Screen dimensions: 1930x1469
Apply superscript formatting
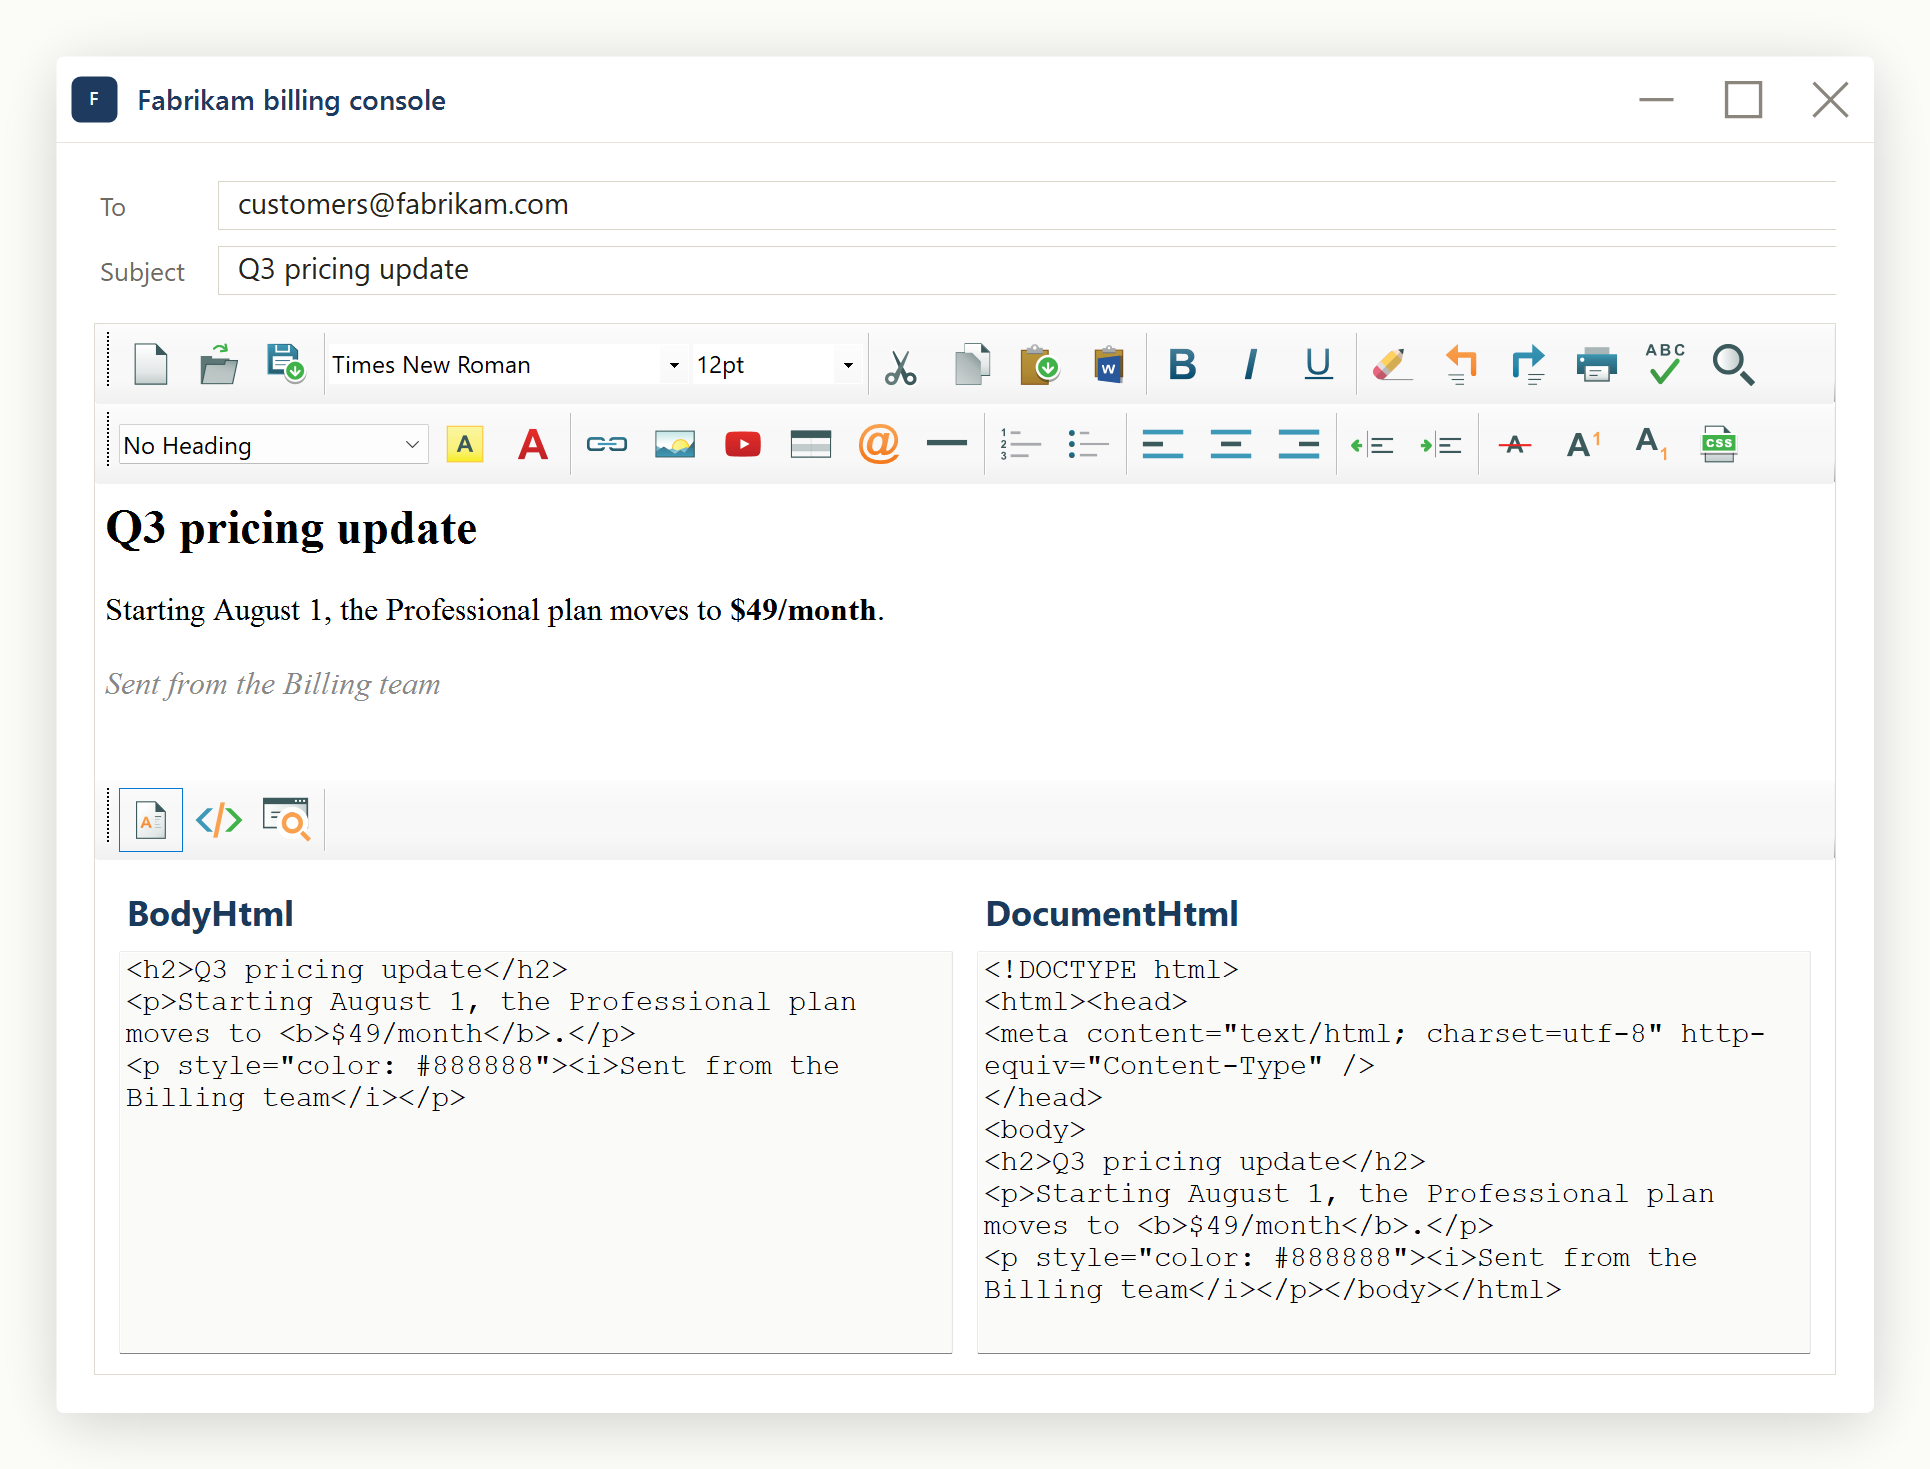coord(1583,445)
